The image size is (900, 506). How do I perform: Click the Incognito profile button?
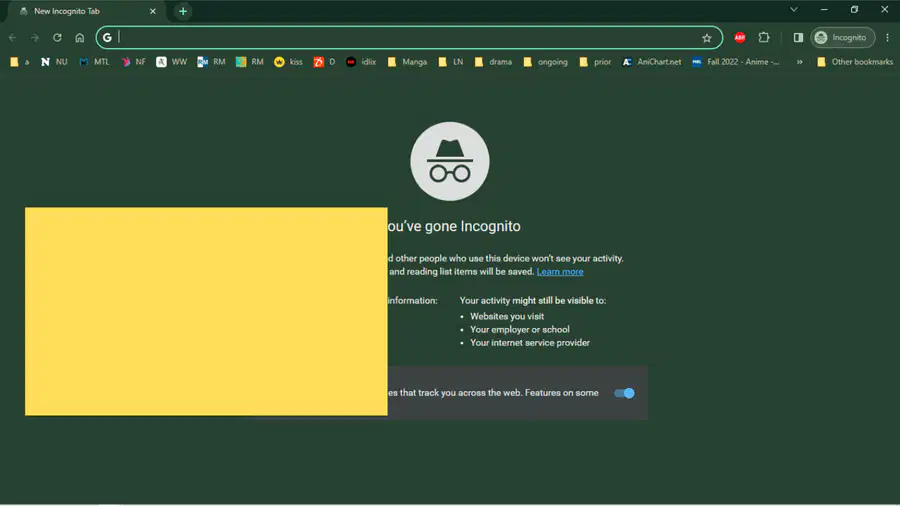click(x=842, y=38)
